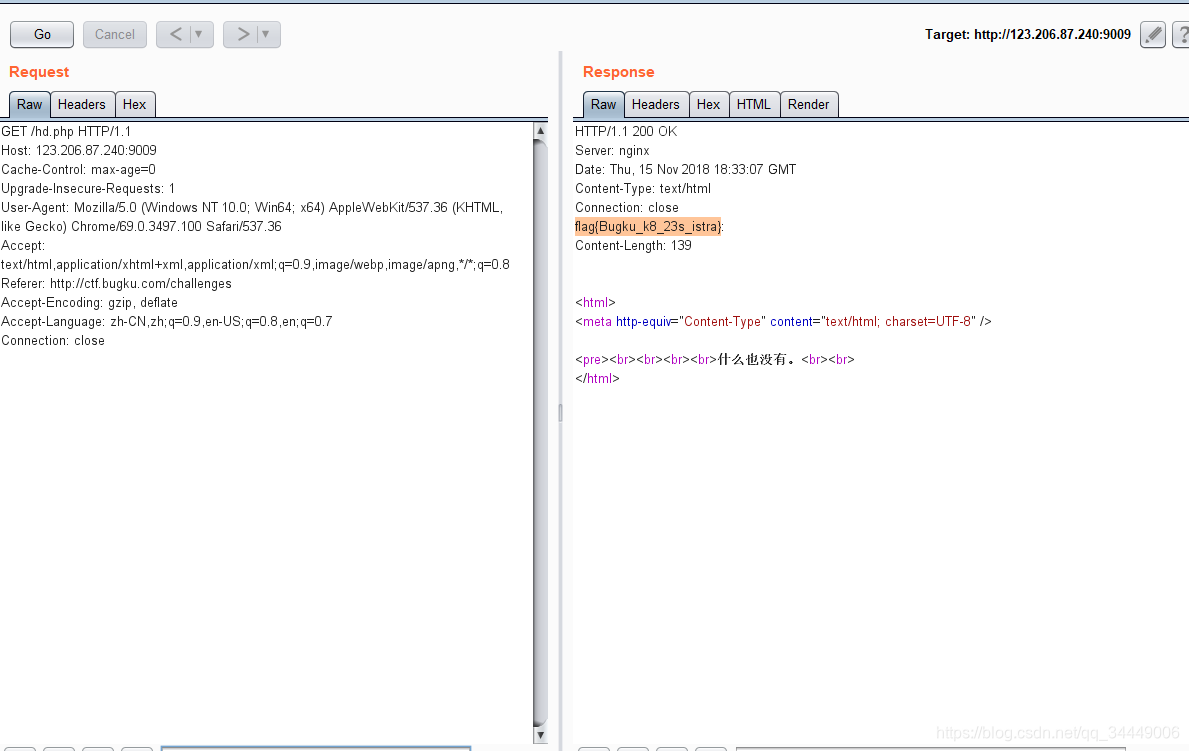Click the Cancel button
The width and height of the screenshot is (1189, 751).
(115, 34)
